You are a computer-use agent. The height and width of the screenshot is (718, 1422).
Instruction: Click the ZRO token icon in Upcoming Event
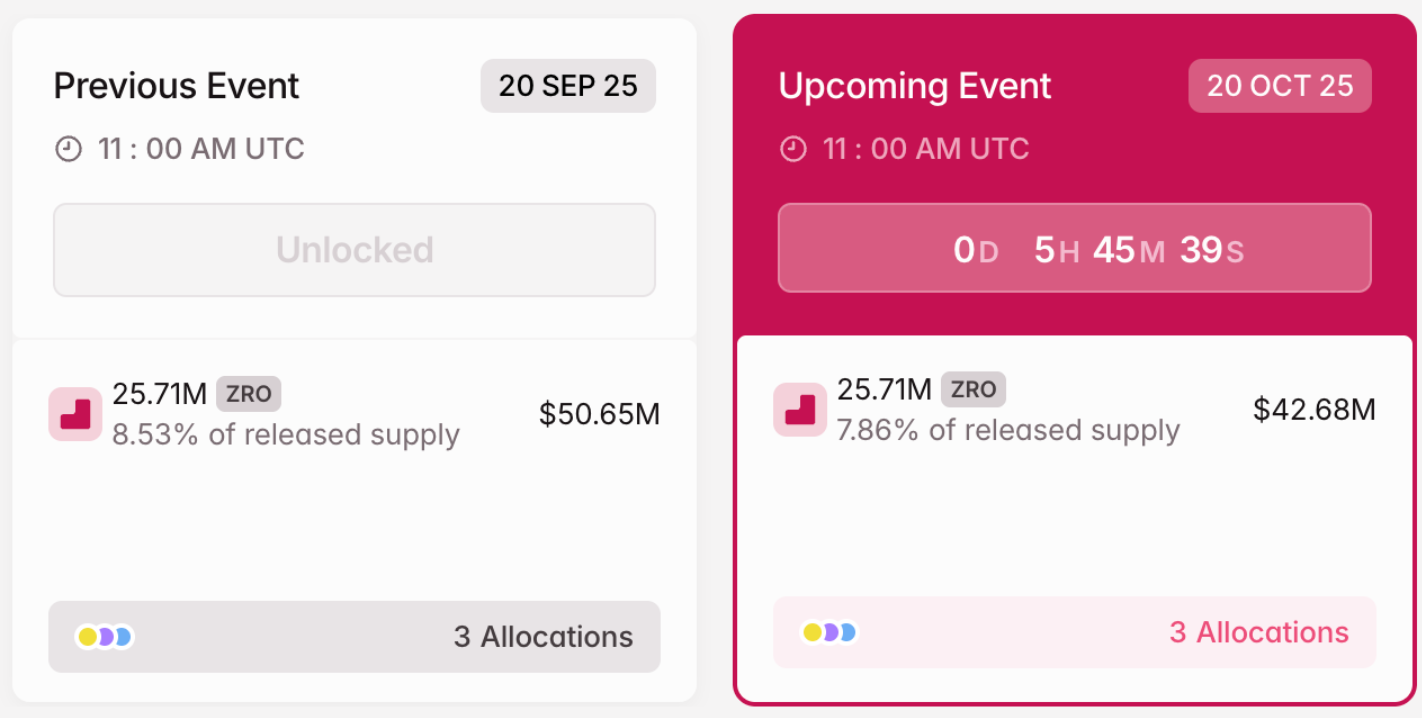click(x=800, y=410)
